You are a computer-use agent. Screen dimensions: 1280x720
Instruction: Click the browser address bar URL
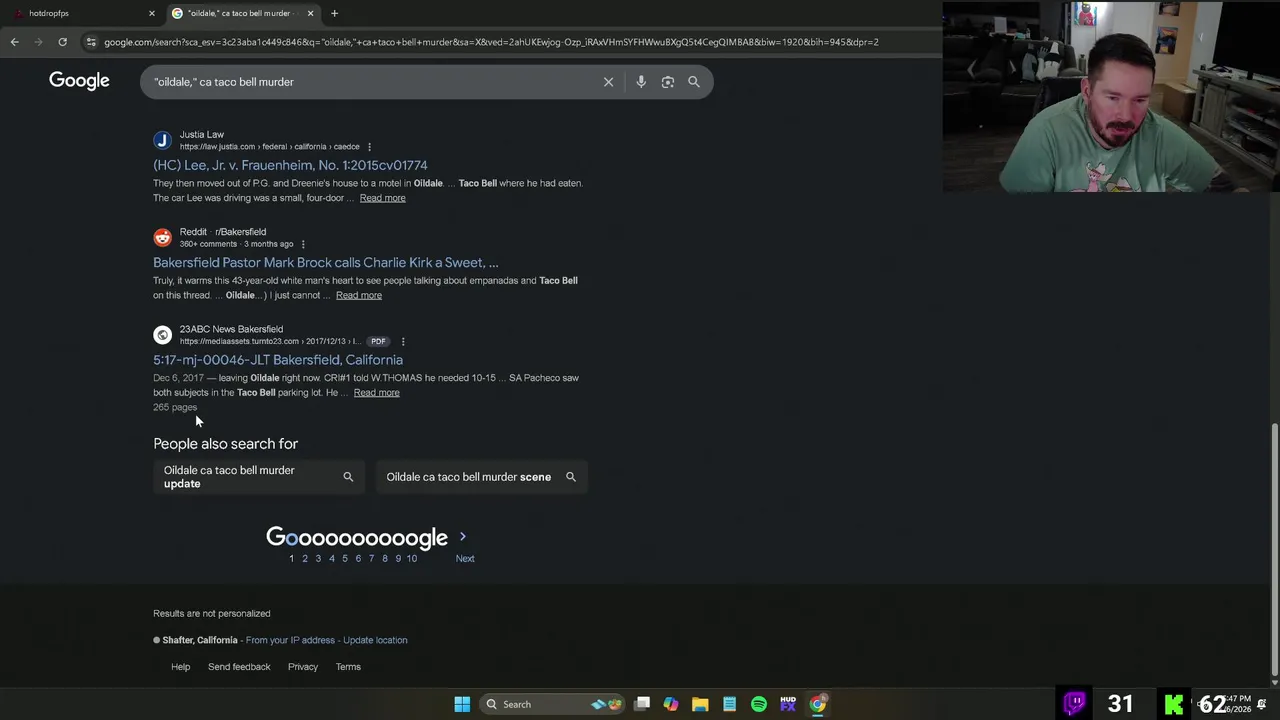490,42
